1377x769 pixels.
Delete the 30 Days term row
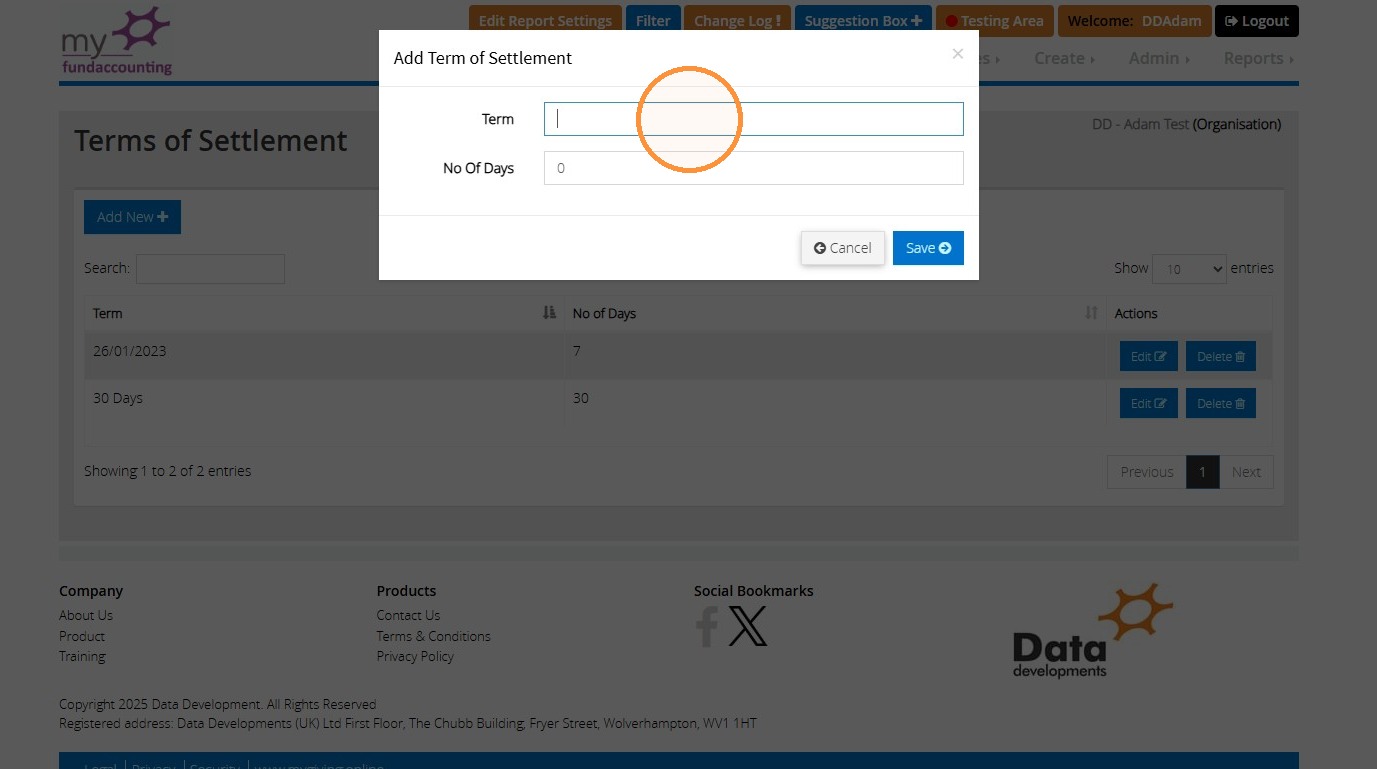(1221, 403)
